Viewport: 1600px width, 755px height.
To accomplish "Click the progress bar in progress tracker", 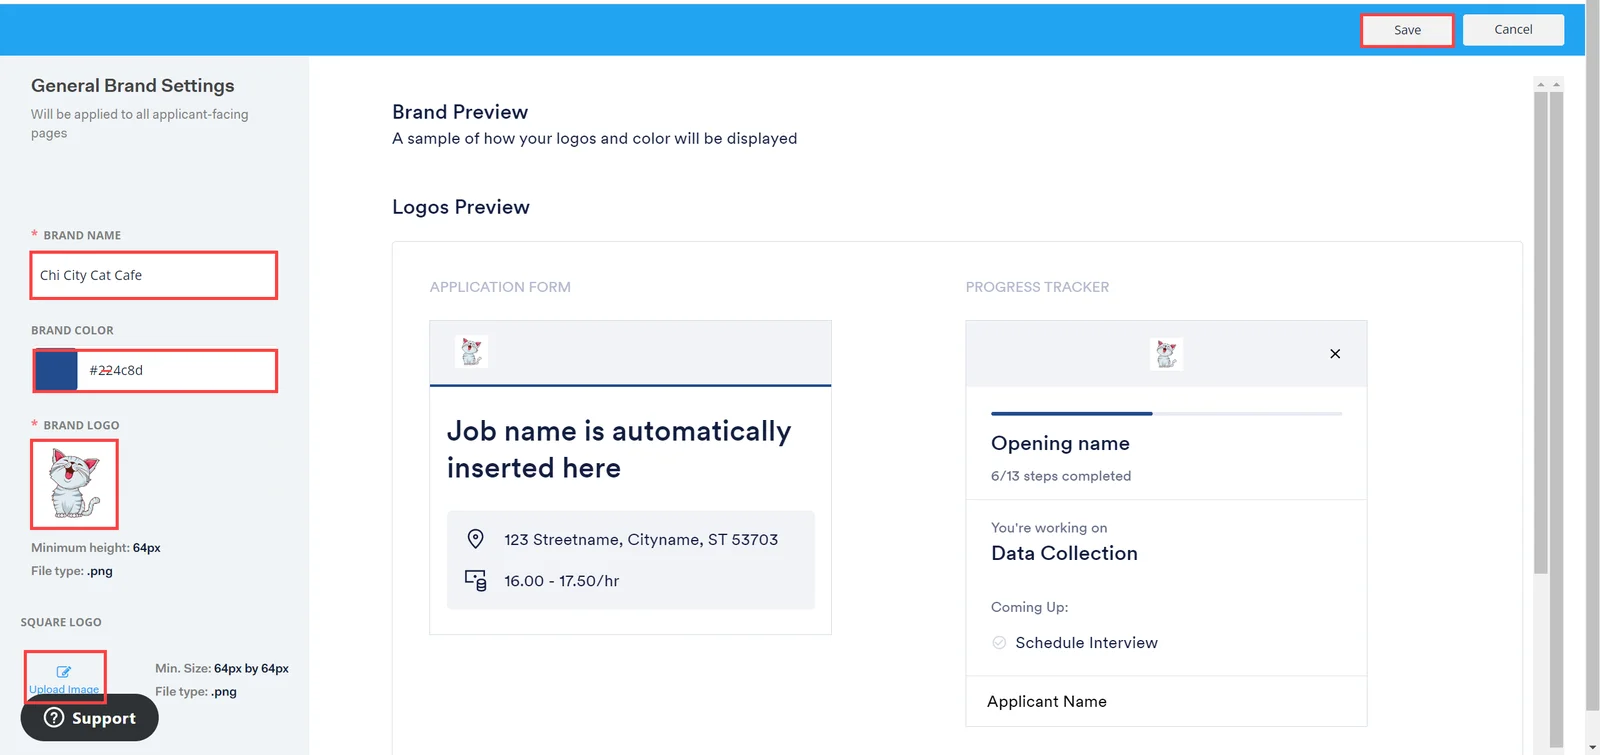I will (x=1166, y=413).
